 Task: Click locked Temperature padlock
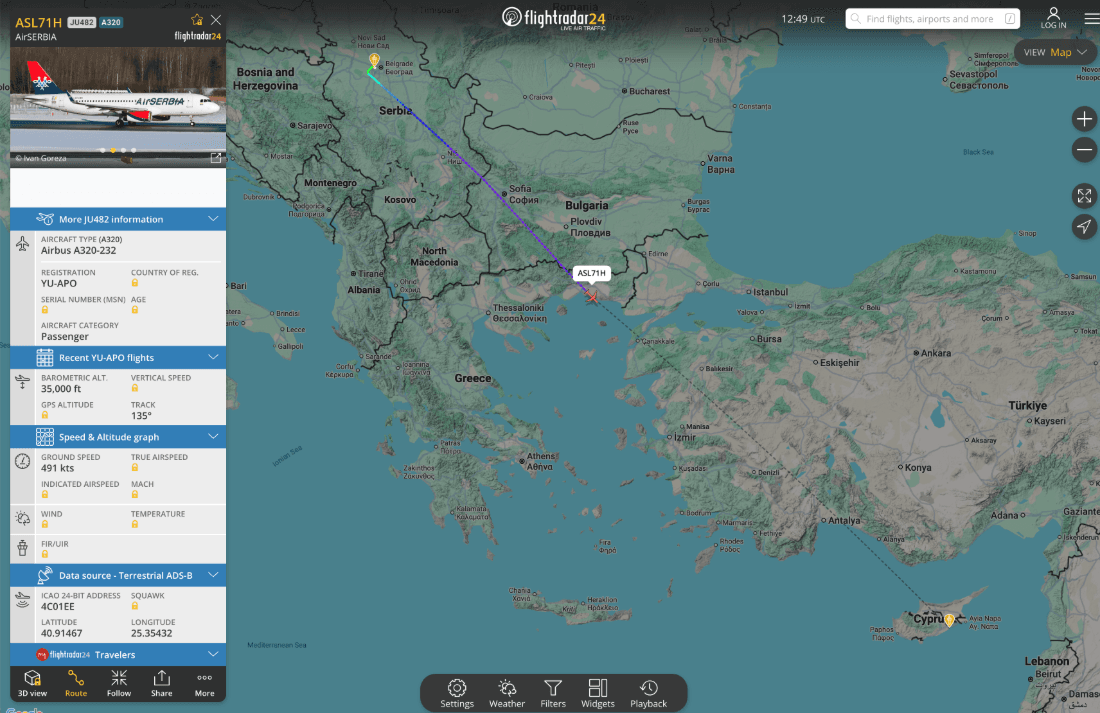pos(135,524)
